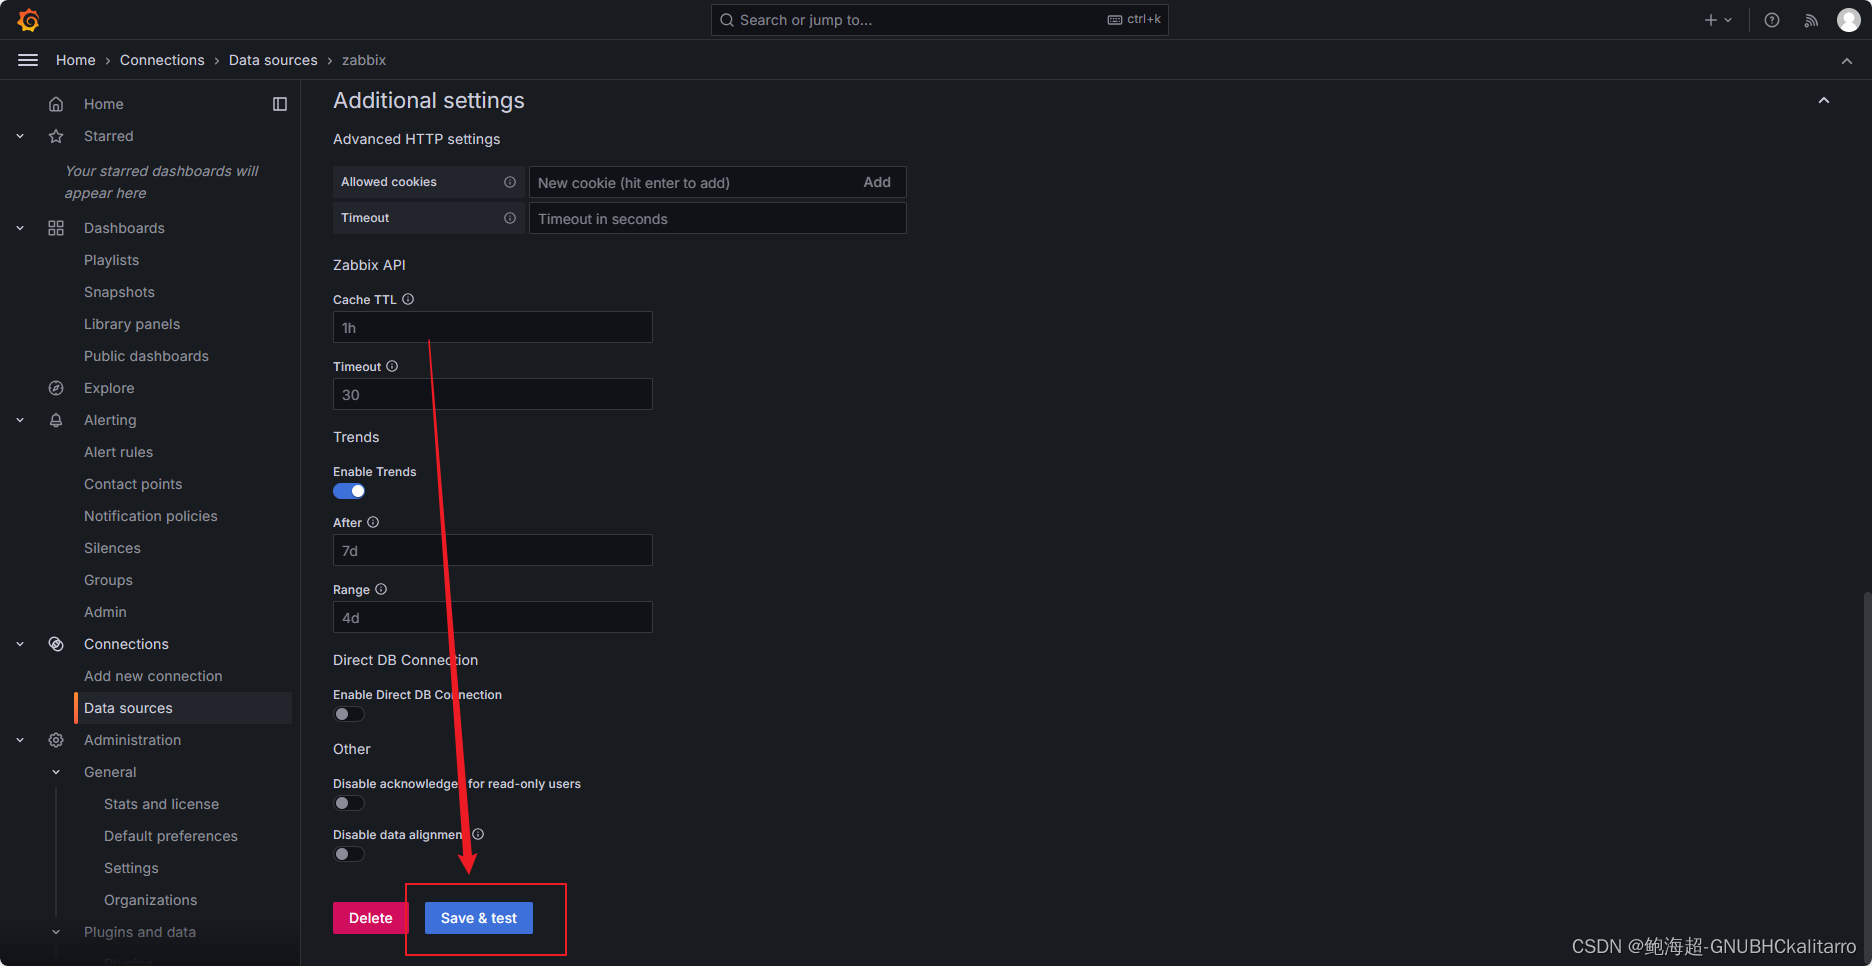
Task: Click the Timeout 30 input field
Action: click(492, 394)
